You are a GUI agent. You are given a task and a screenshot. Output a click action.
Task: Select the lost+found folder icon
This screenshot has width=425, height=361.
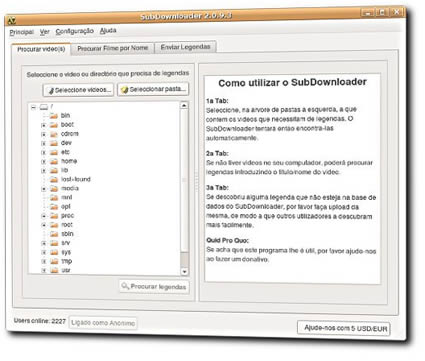tap(54, 180)
